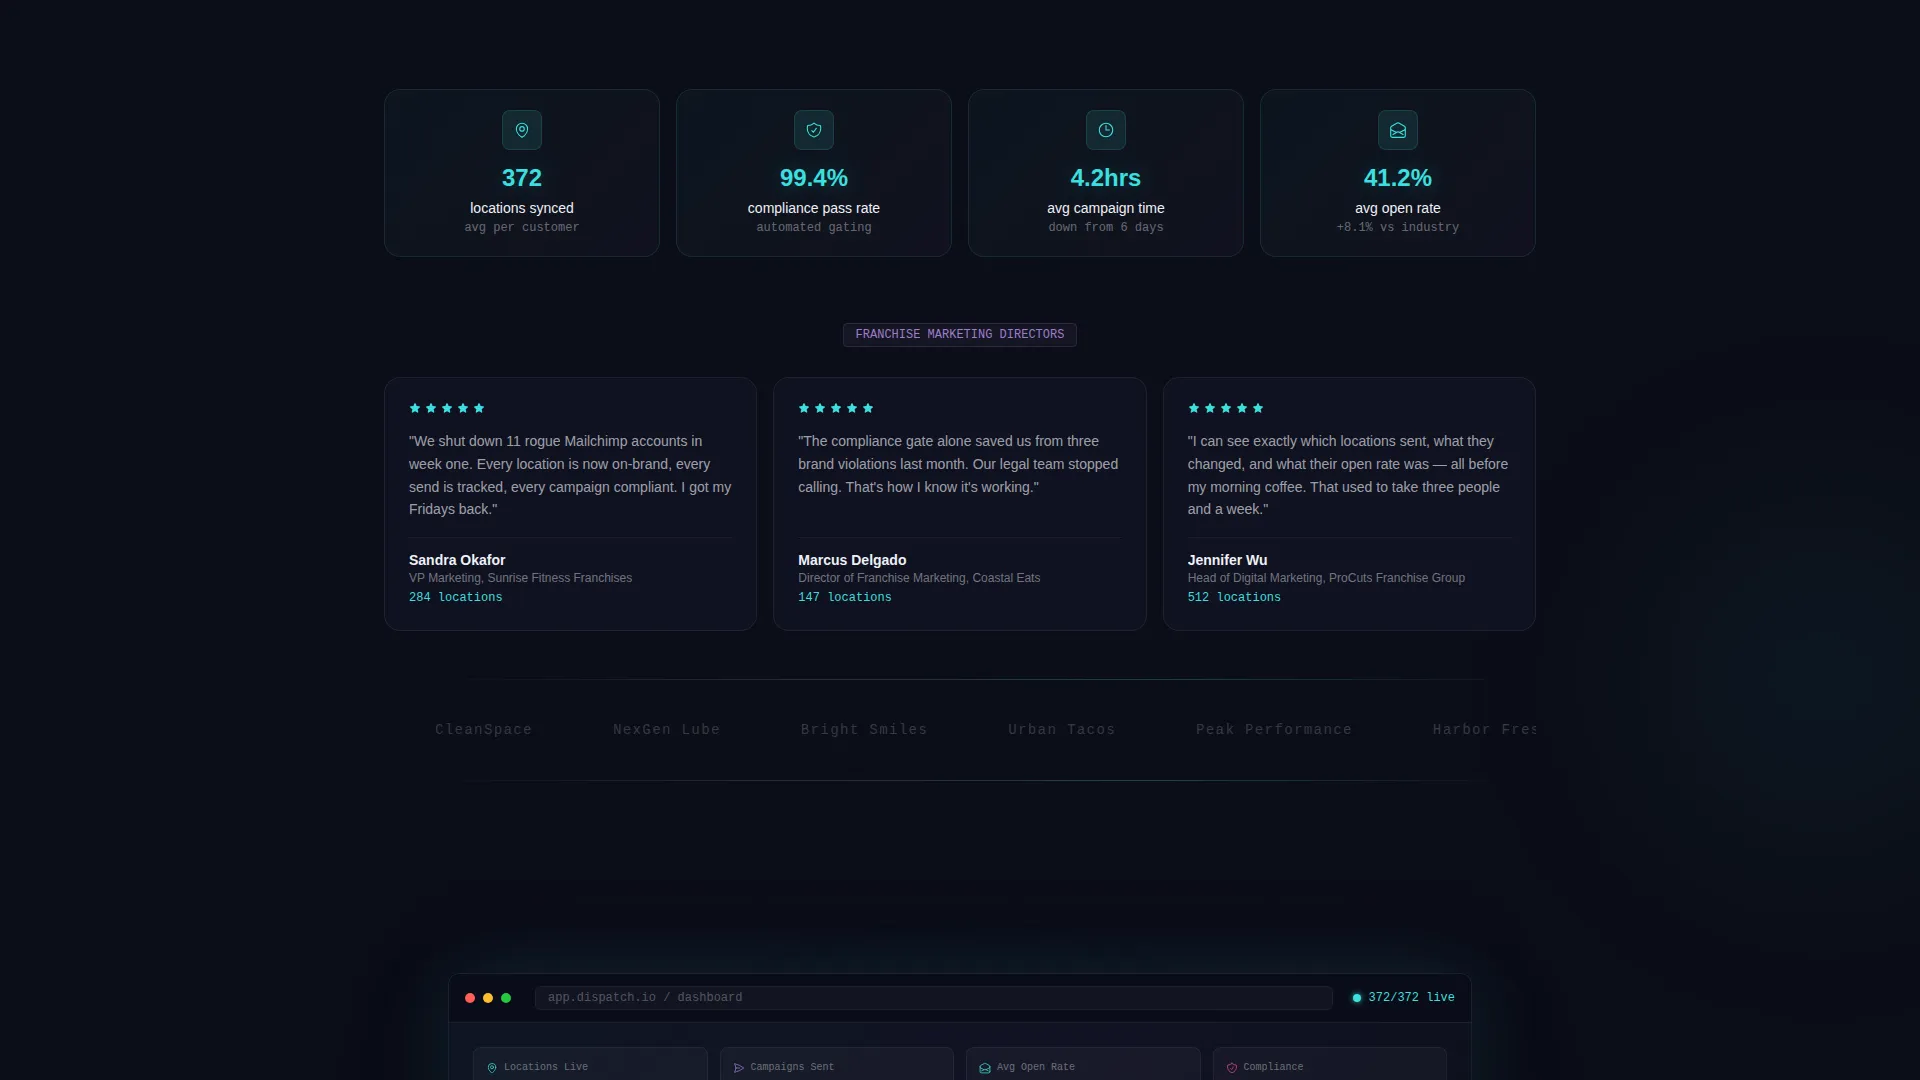1920x1080 pixels.
Task: Click the Franchise Marketing Directors badge
Action: pos(960,335)
